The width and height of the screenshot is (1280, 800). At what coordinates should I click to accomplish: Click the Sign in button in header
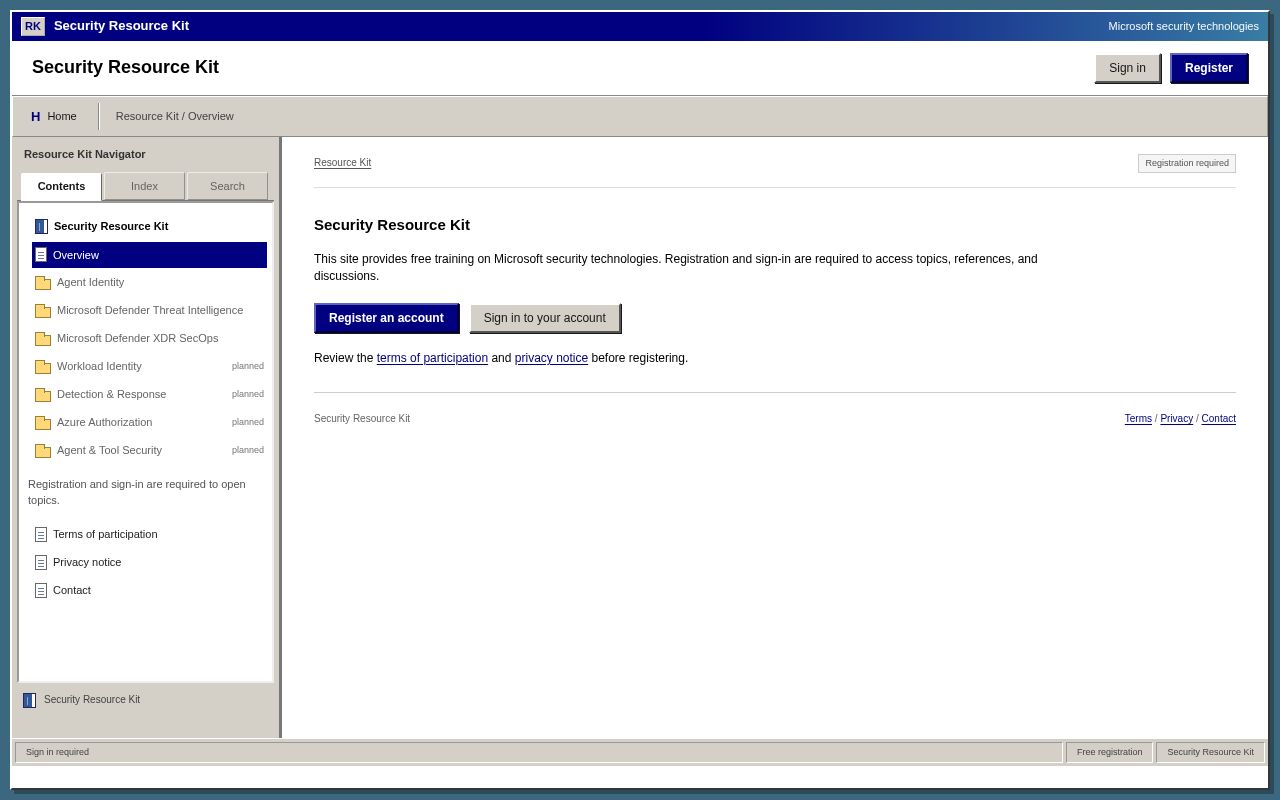1127,68
